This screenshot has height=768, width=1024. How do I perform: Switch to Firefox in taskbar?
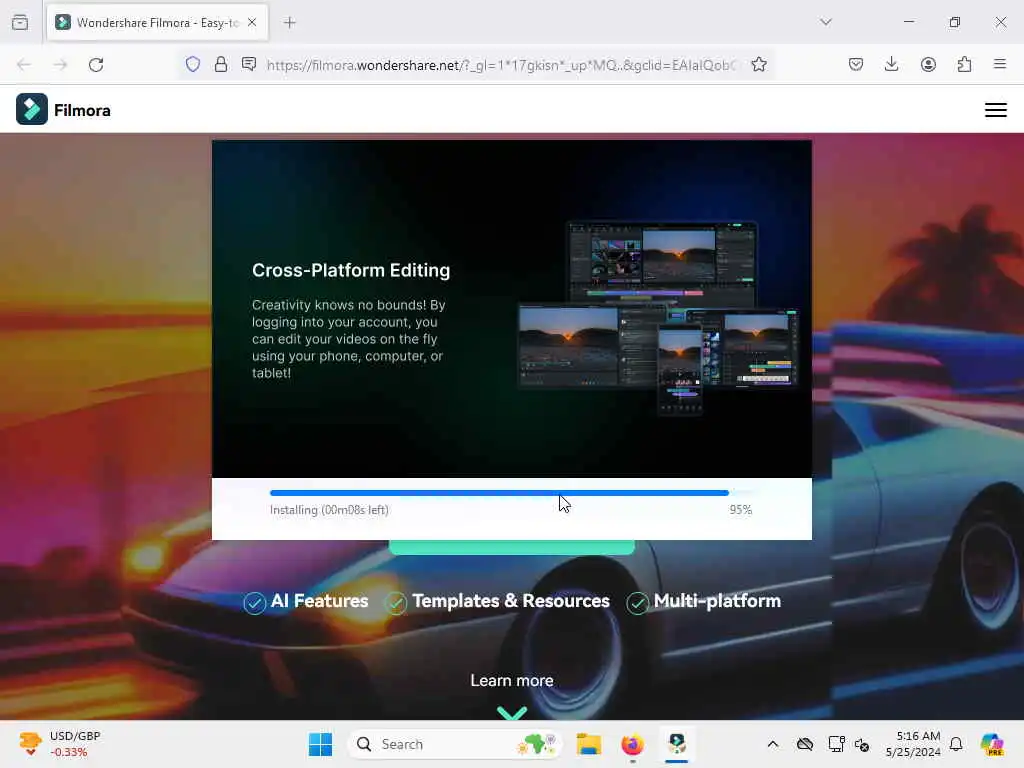pyautogui.click(x=632, y=744)
